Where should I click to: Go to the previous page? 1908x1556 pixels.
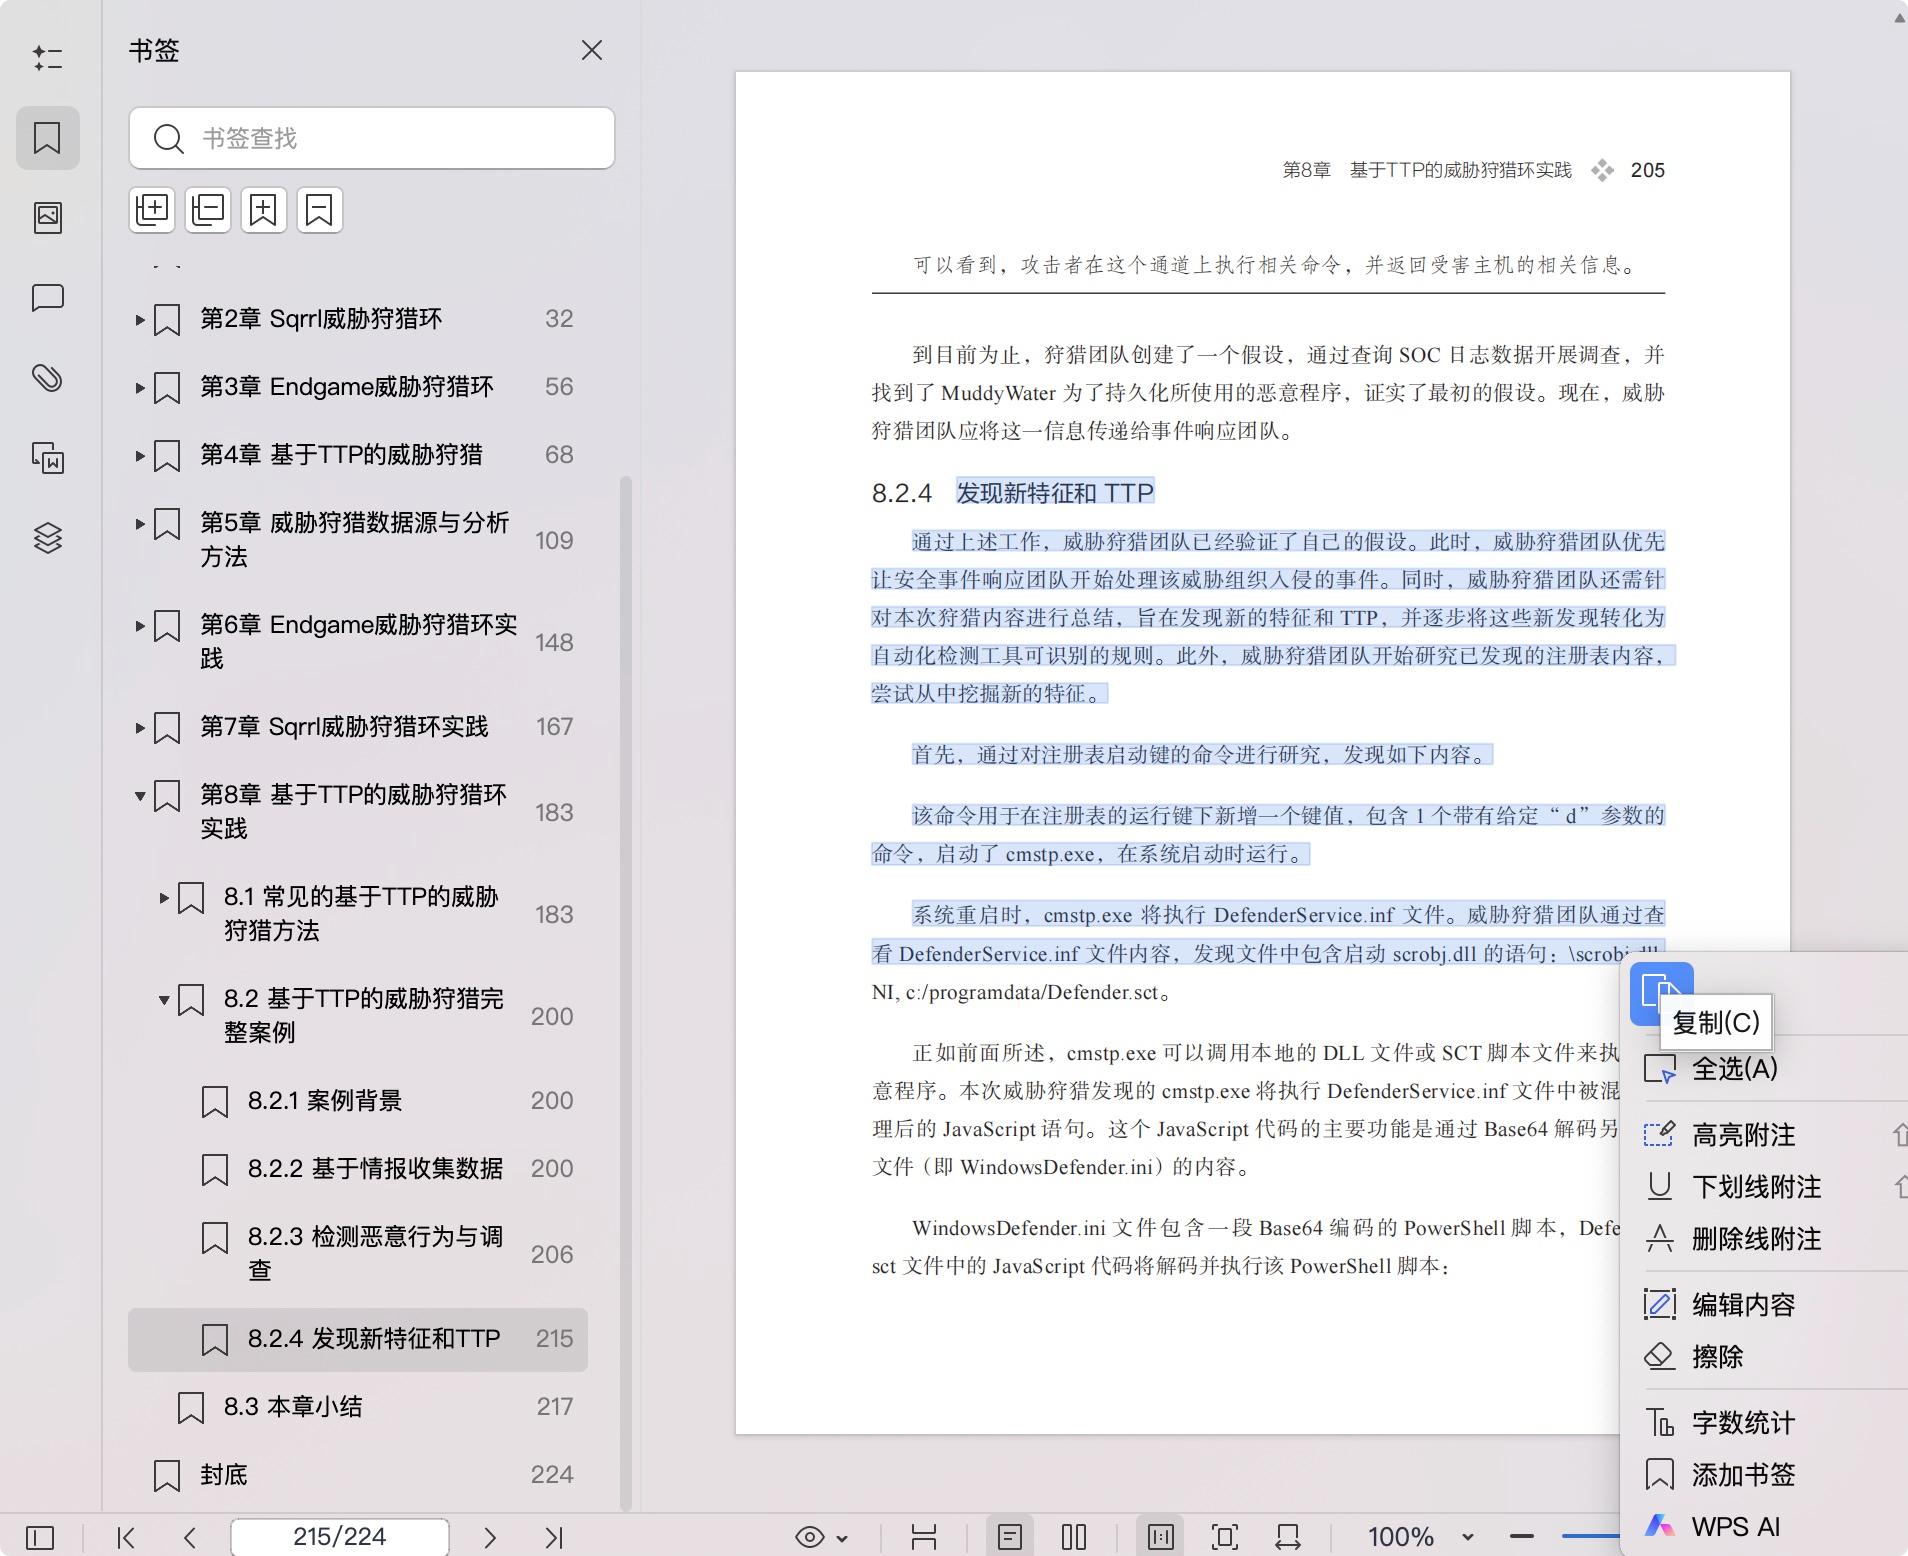pos(190,1537)
